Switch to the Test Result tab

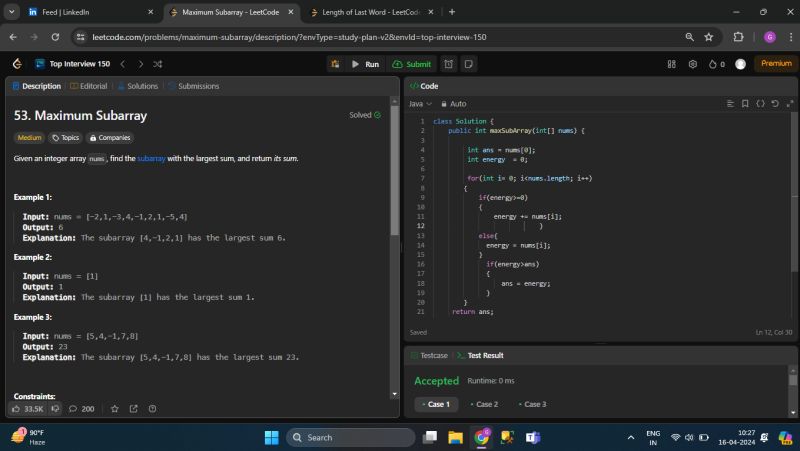coord(480,355)
